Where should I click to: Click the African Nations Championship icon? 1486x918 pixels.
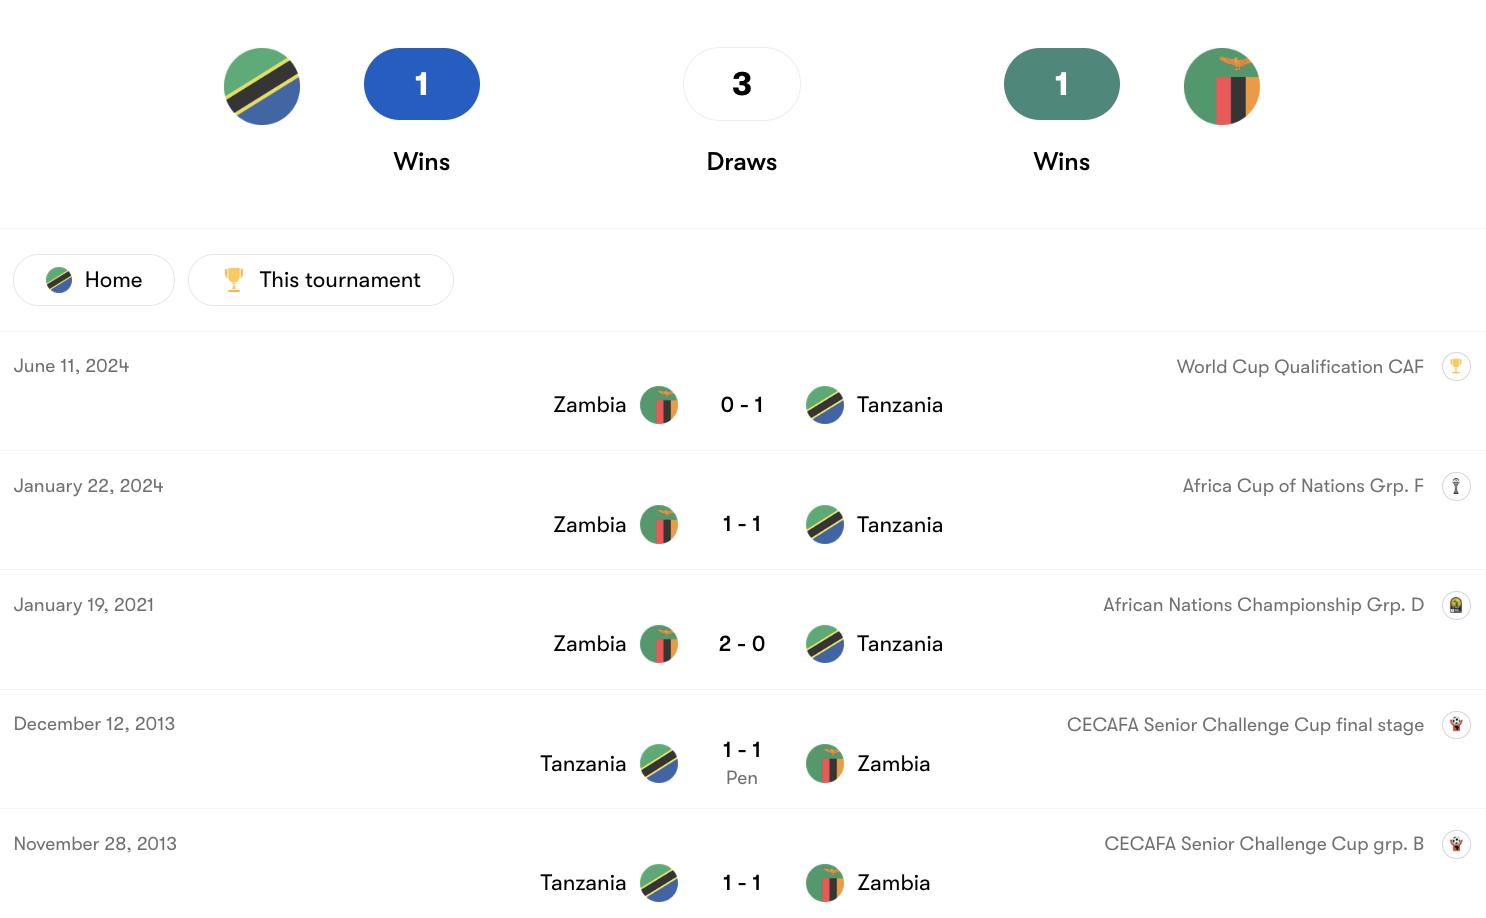[1456, 605]
